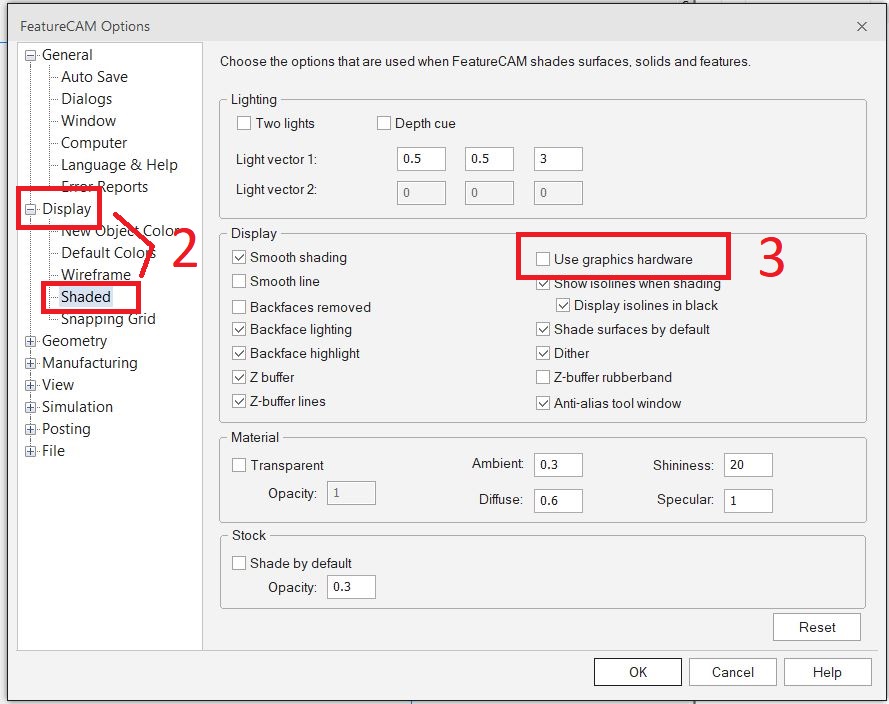Select Default Colors in the sidebar
889x704 pixels.
[102, 252]
